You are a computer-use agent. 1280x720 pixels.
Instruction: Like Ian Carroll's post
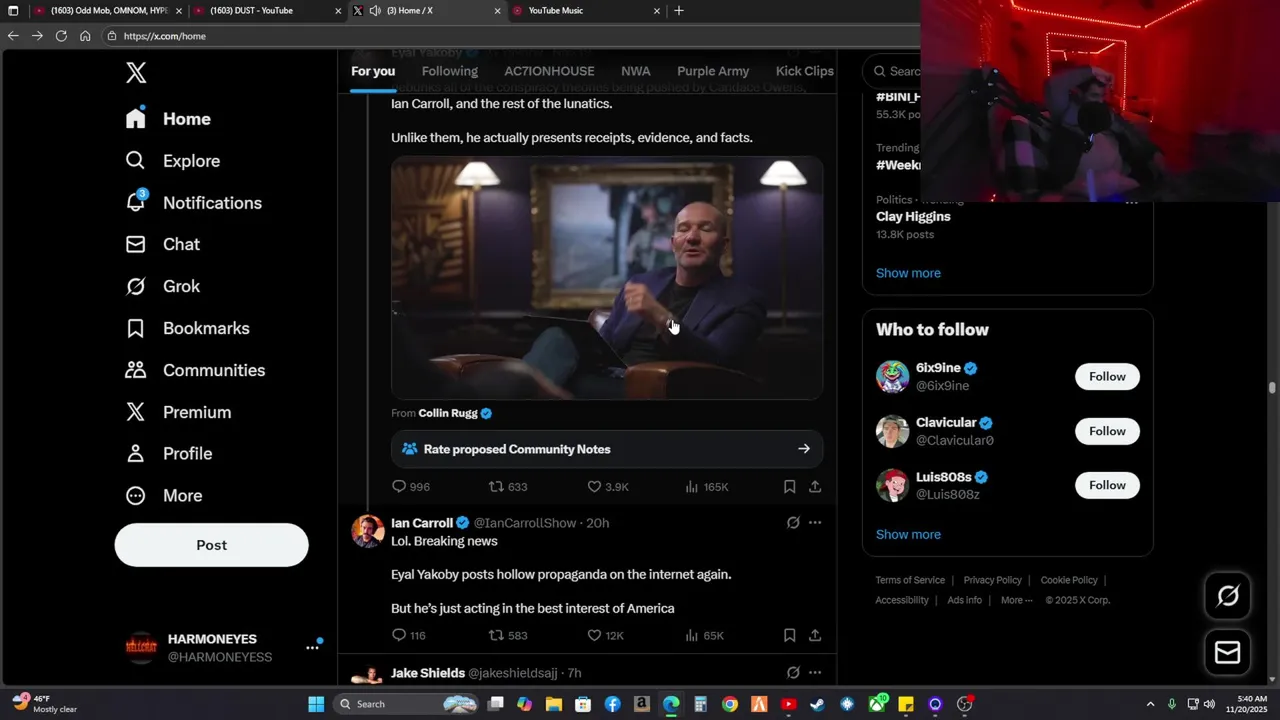click(x=605, y=636)
